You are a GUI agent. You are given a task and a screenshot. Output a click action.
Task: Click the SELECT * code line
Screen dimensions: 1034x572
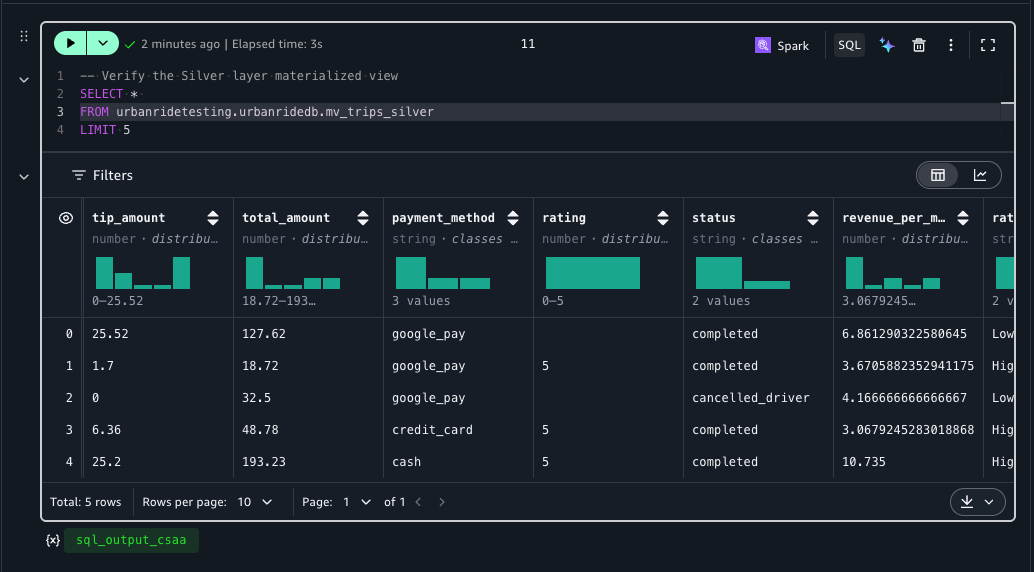(109, 94)
